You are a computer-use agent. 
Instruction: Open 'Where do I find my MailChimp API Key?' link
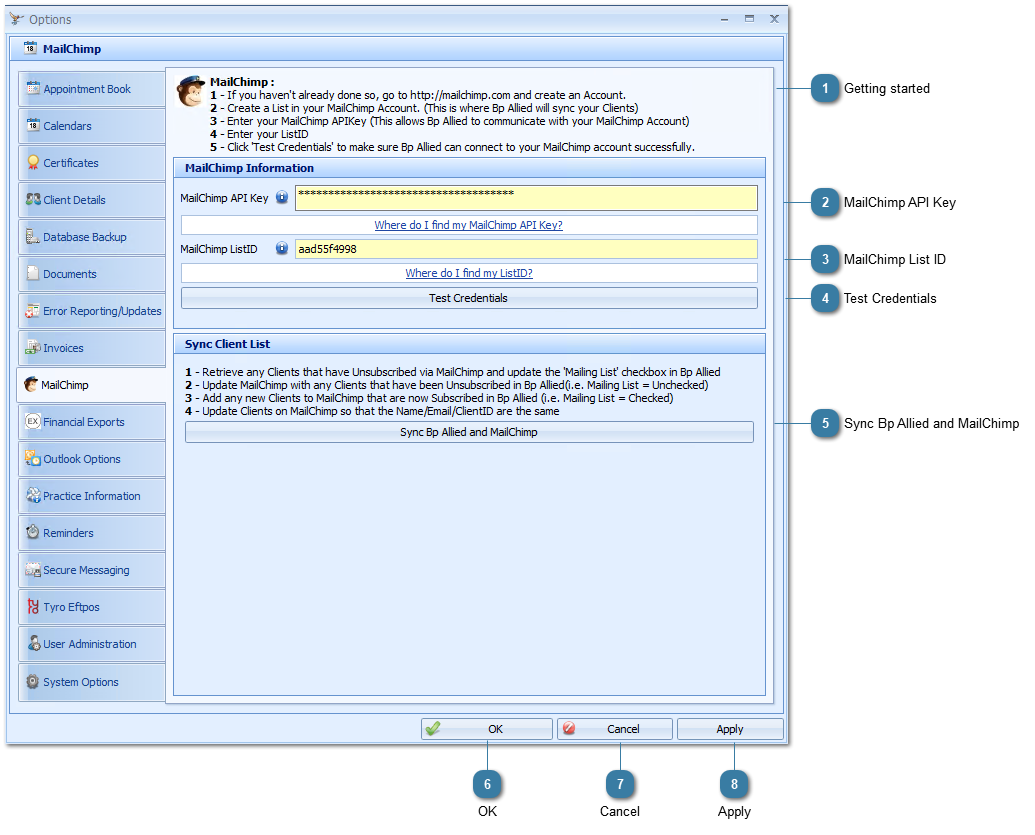469,225
